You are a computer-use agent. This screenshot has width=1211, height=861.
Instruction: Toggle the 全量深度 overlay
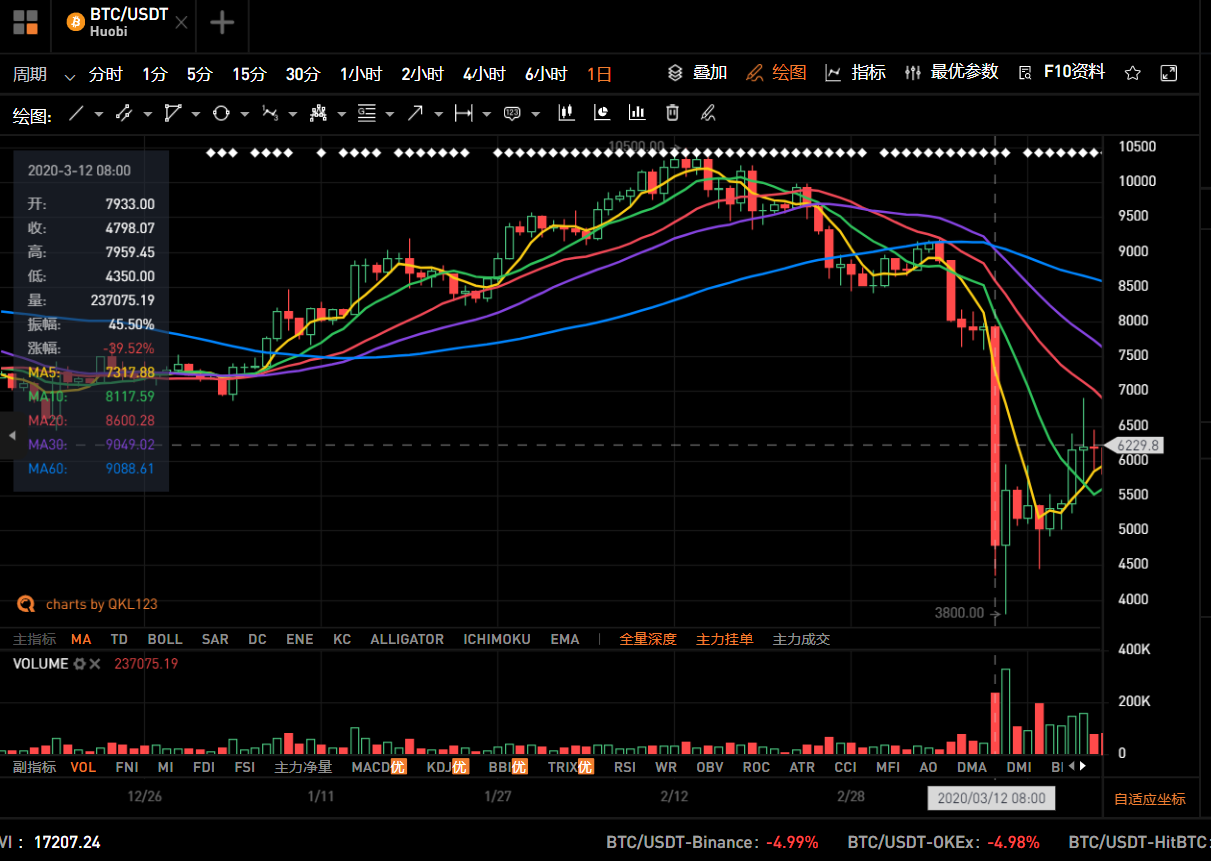(x=648, y=639)
